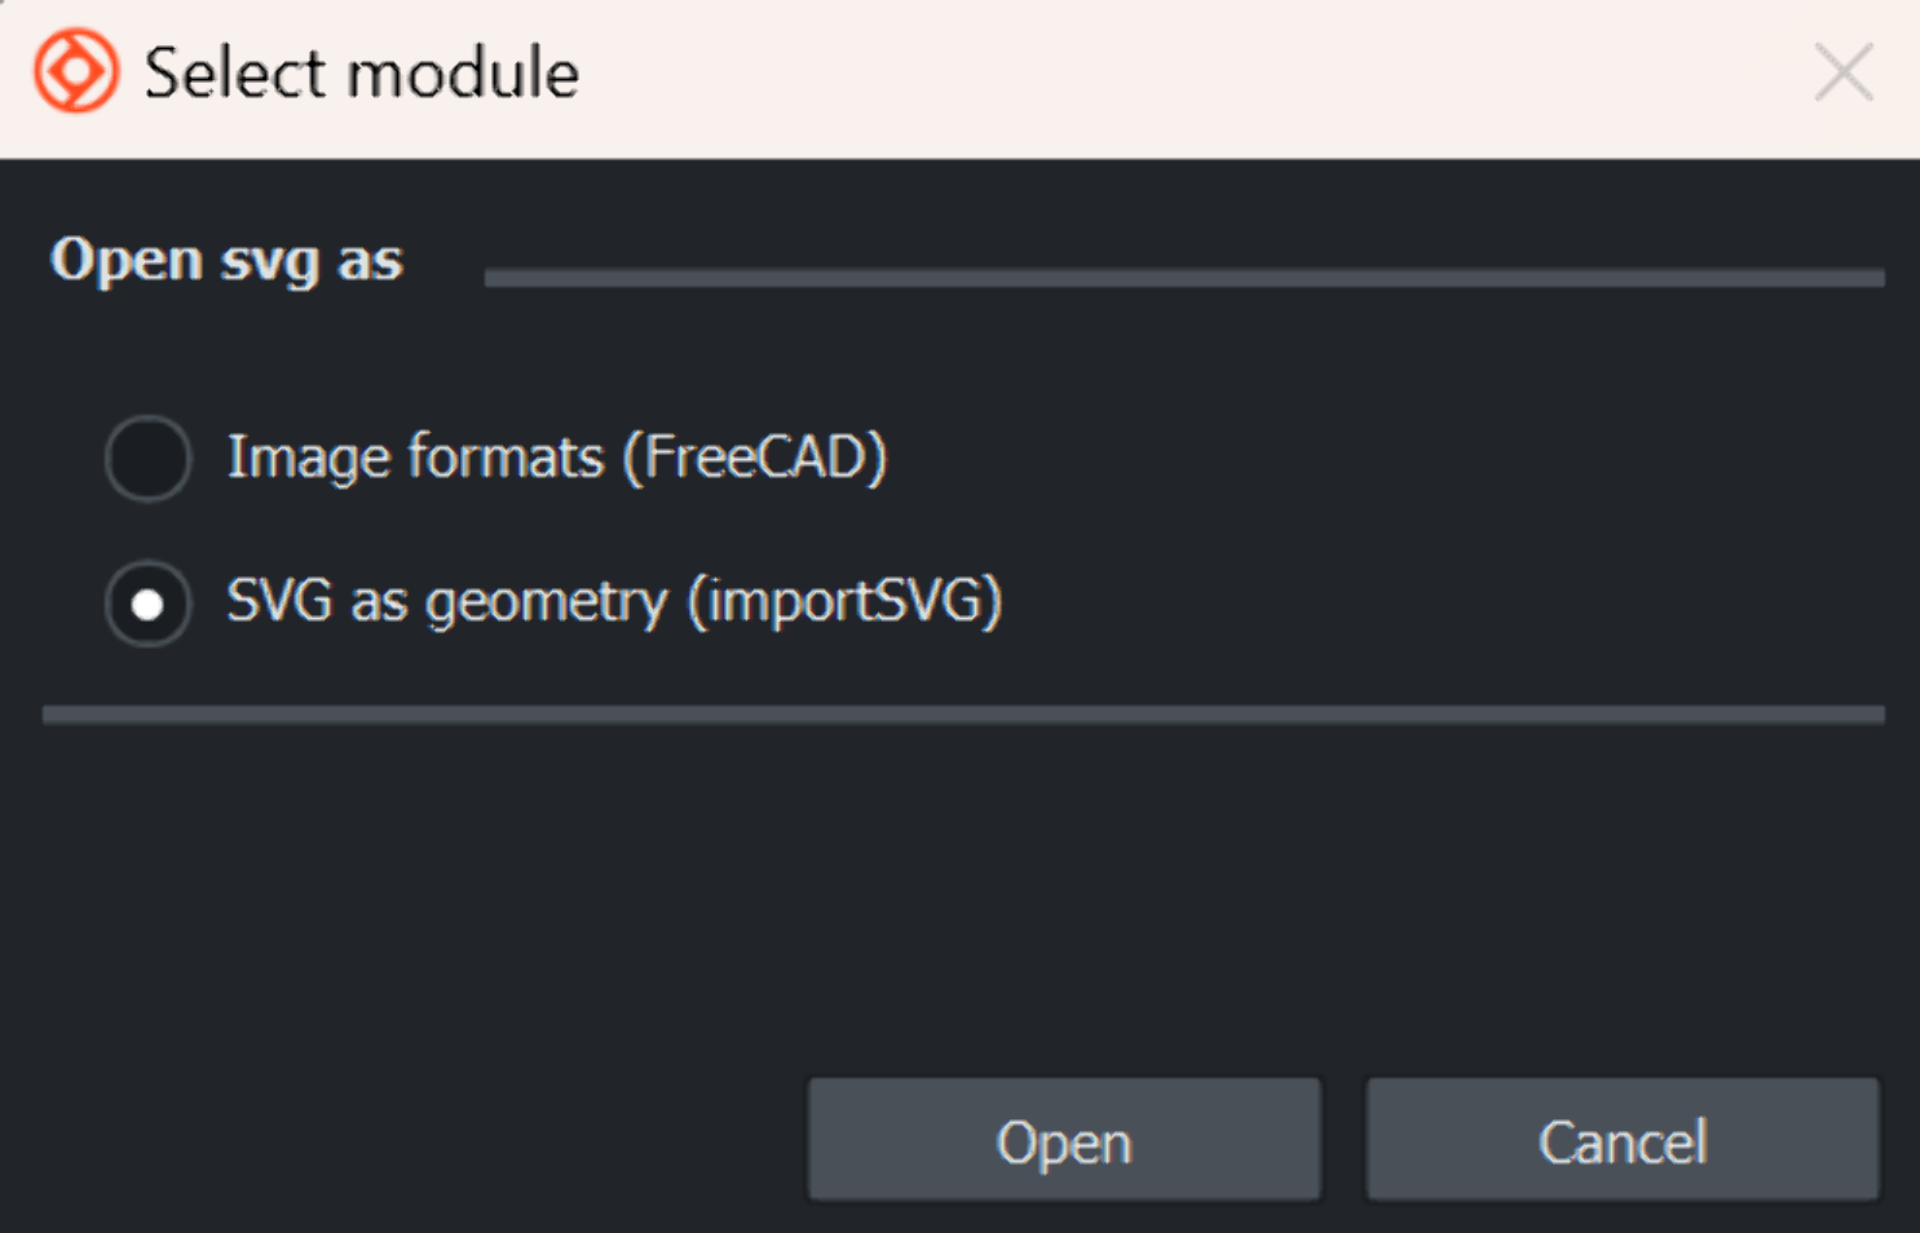This screenshot has height=1233, width=1920.
Task: Choose the SVG as geometry radio button
Action: point(148,603)
